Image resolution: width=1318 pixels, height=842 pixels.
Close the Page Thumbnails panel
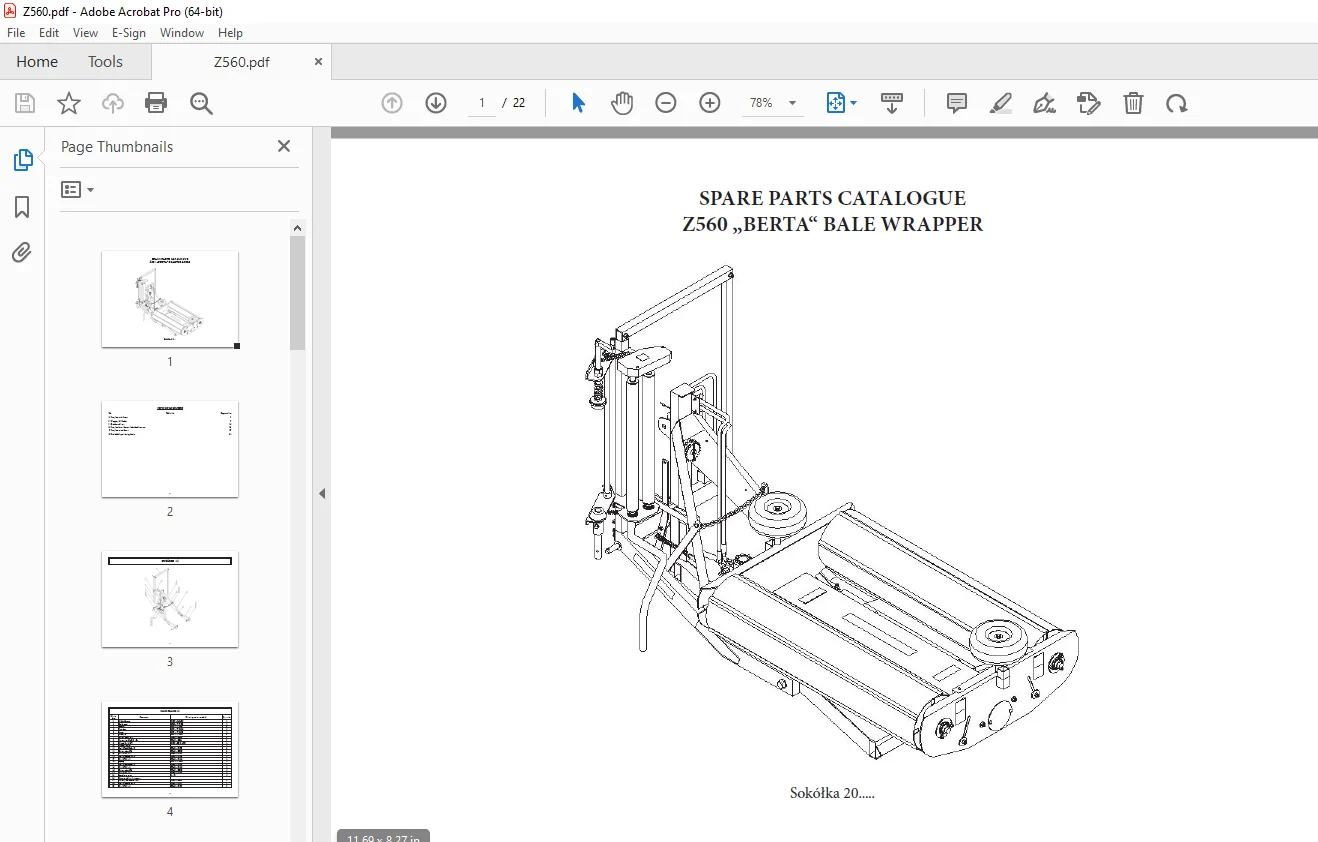pyautogui.click(x=284, y=146)
